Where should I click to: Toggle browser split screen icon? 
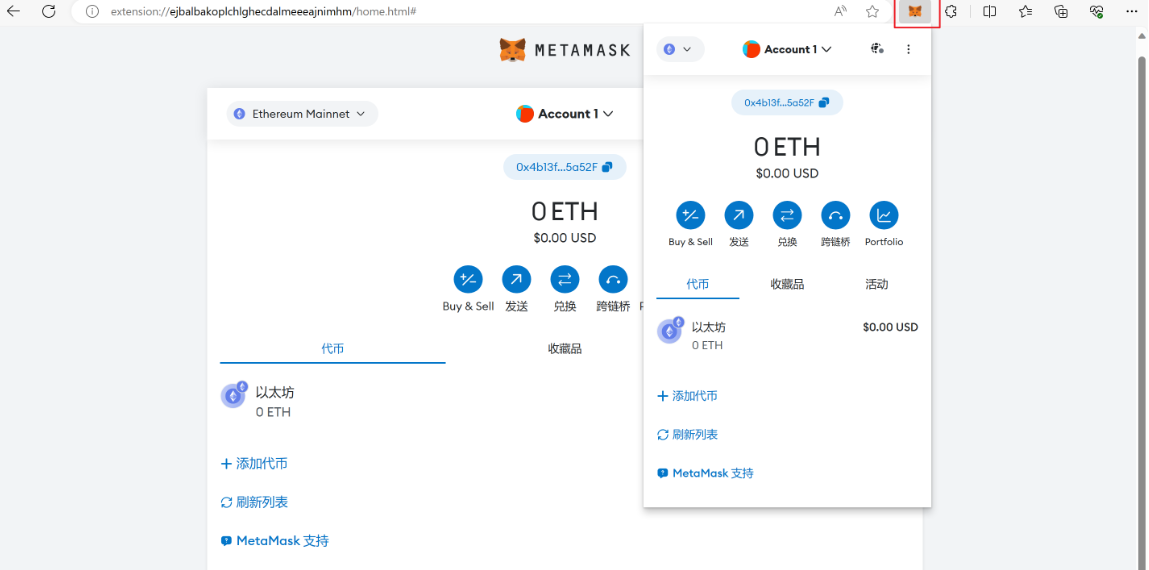coord(989,12)
